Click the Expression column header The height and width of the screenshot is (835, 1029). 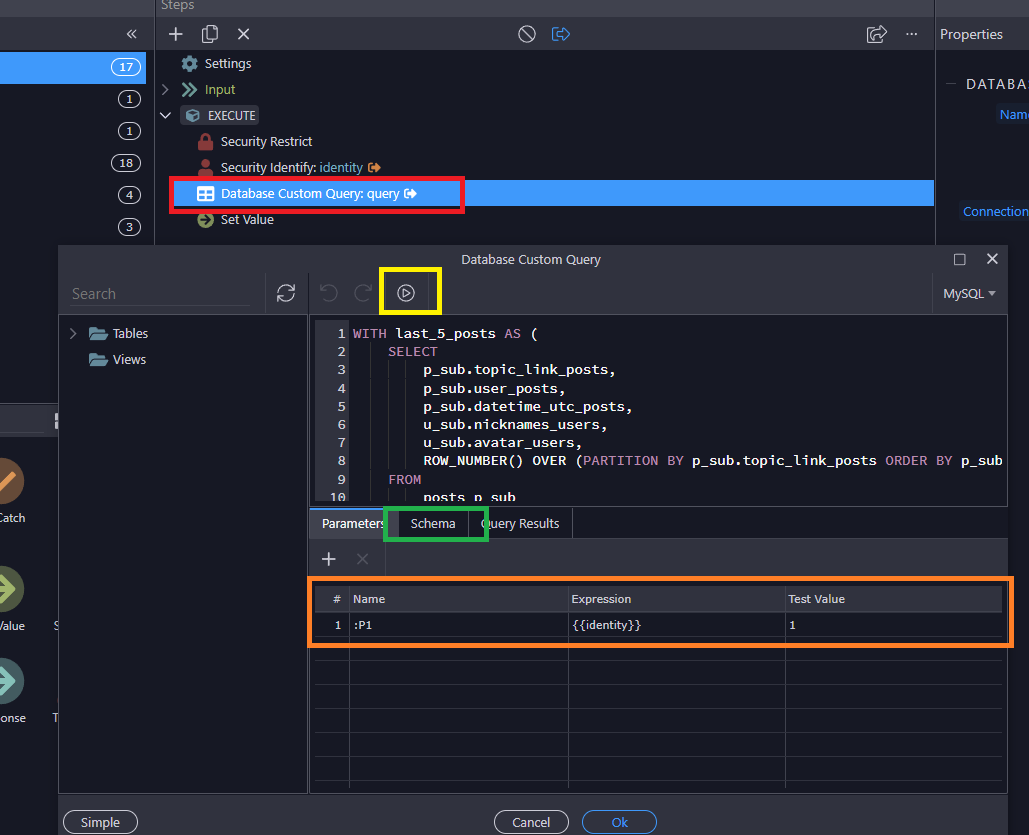pyautogui.click(x=677, y=599)
